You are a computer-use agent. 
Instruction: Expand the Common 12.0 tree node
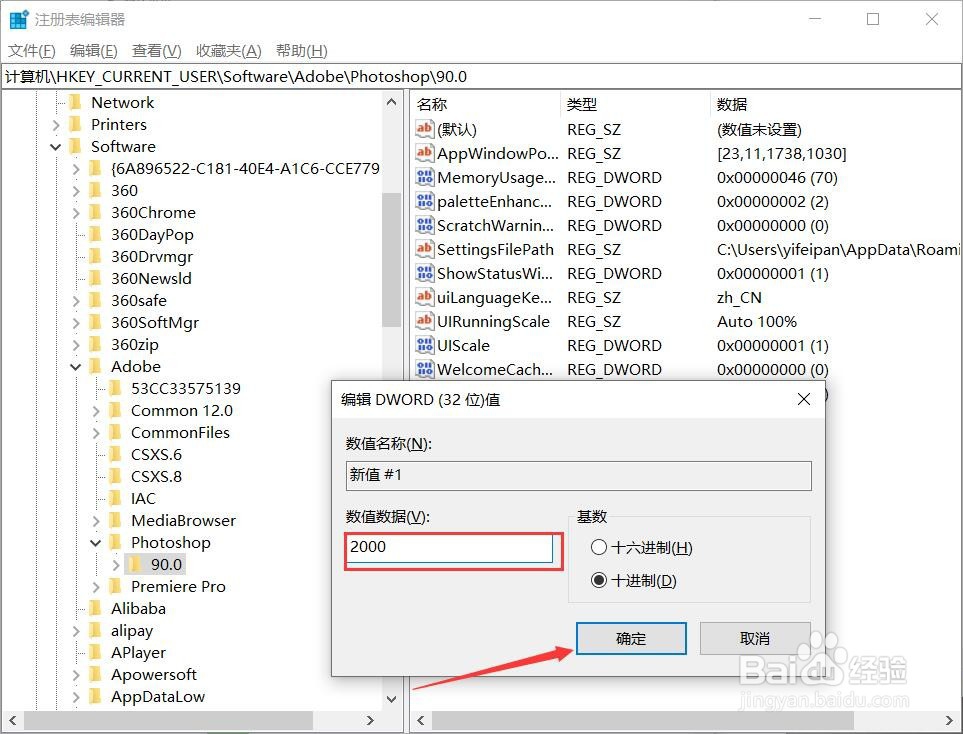pos(95,411)
